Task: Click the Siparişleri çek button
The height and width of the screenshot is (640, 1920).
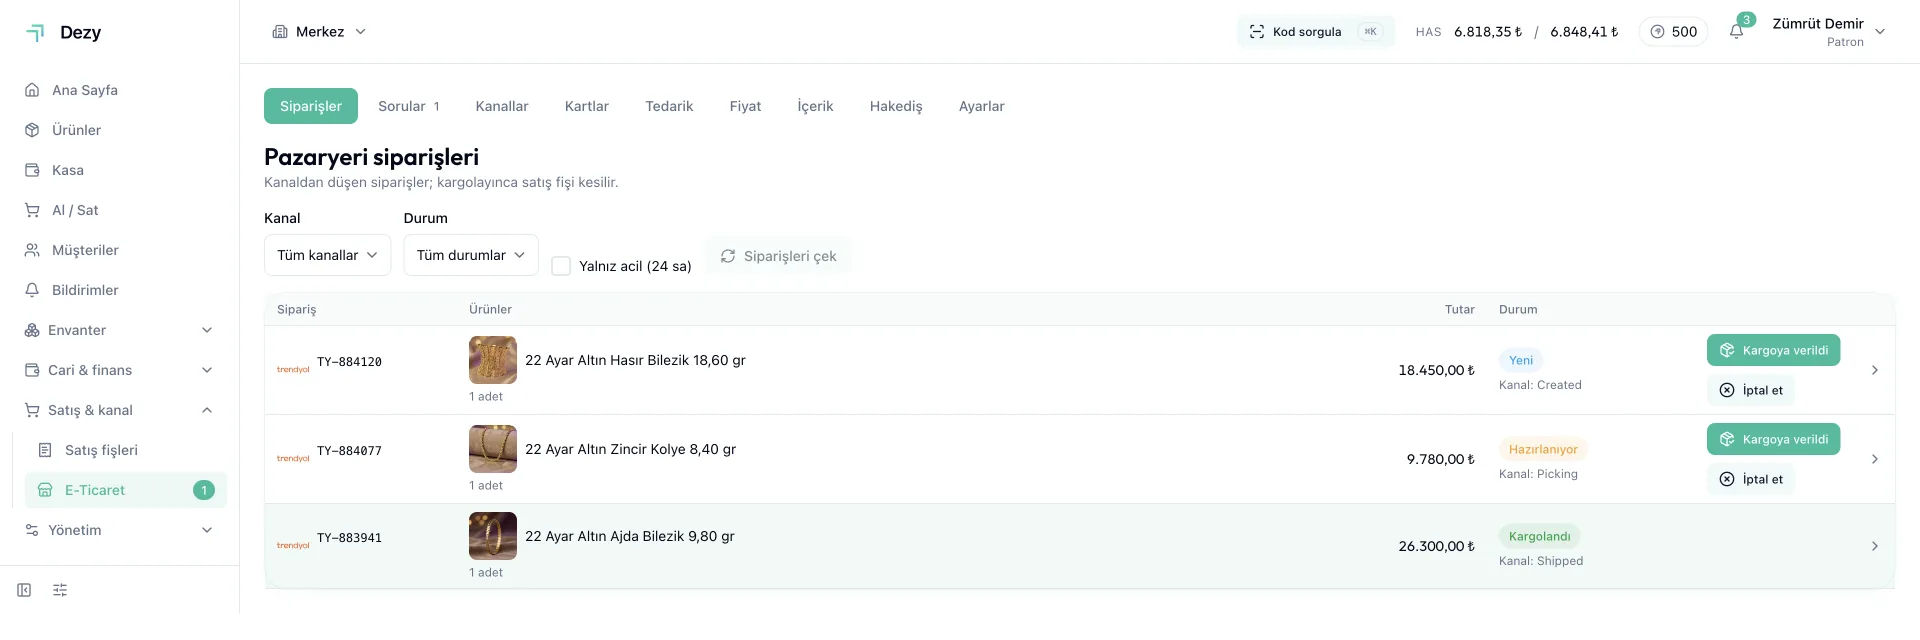Action: [x=778, y=256]
